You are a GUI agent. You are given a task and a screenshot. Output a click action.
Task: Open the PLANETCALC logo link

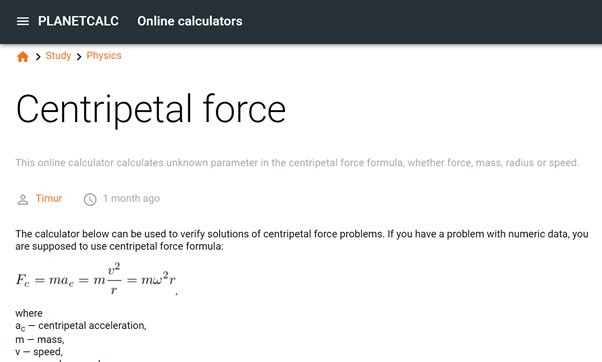78,21
